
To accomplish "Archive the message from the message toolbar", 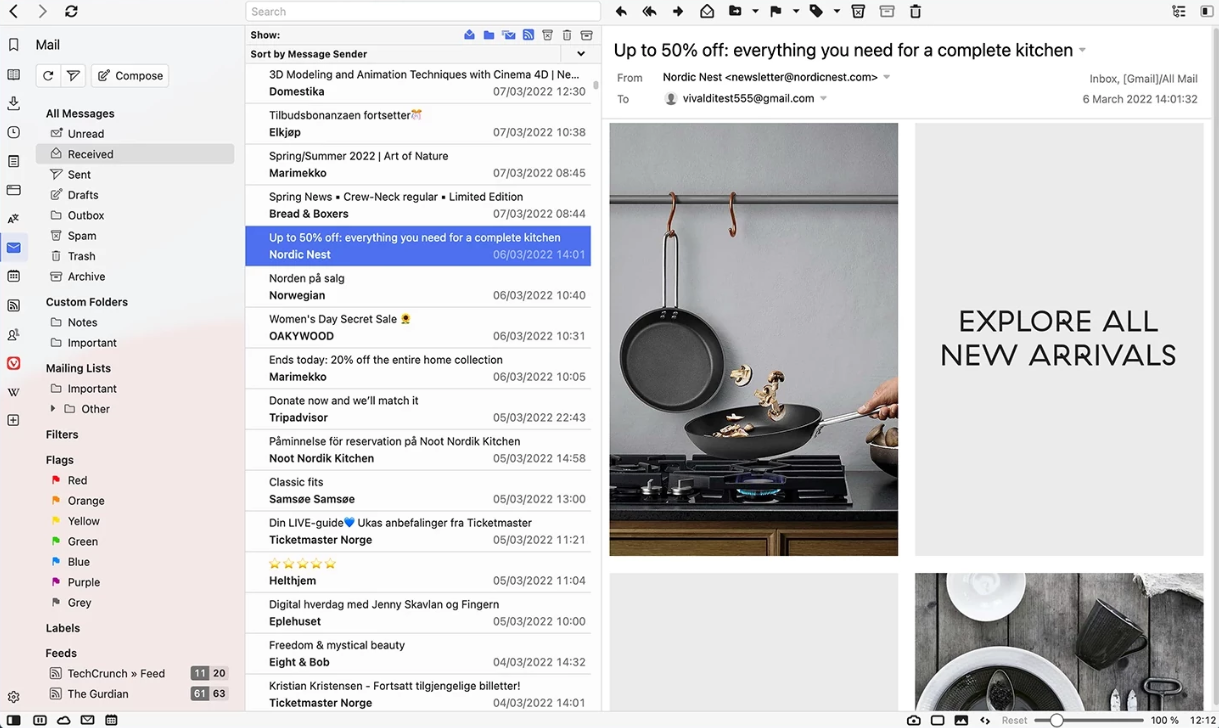I will tap(887, 11).
